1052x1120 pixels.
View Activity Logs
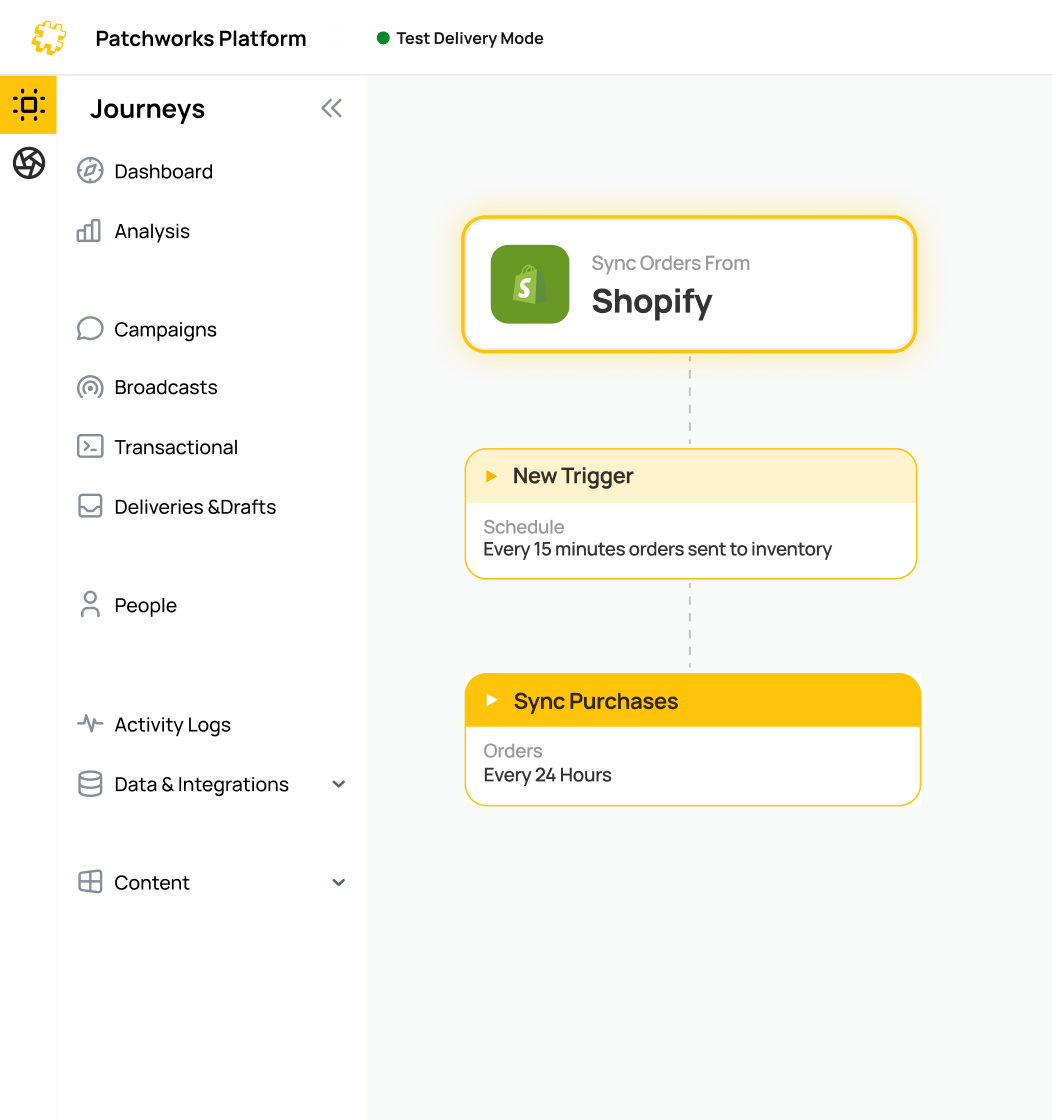click(172, 725)
